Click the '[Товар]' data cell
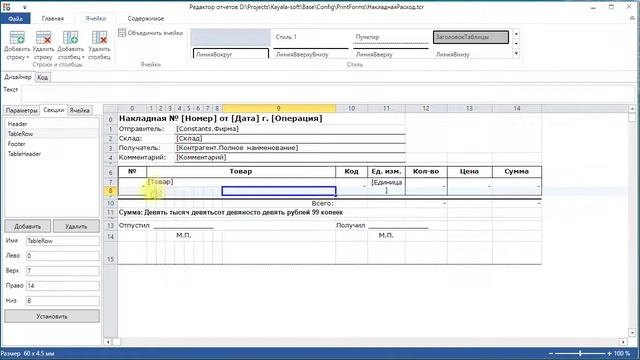This screenshot has width=640, height=360. click(241, 182)
